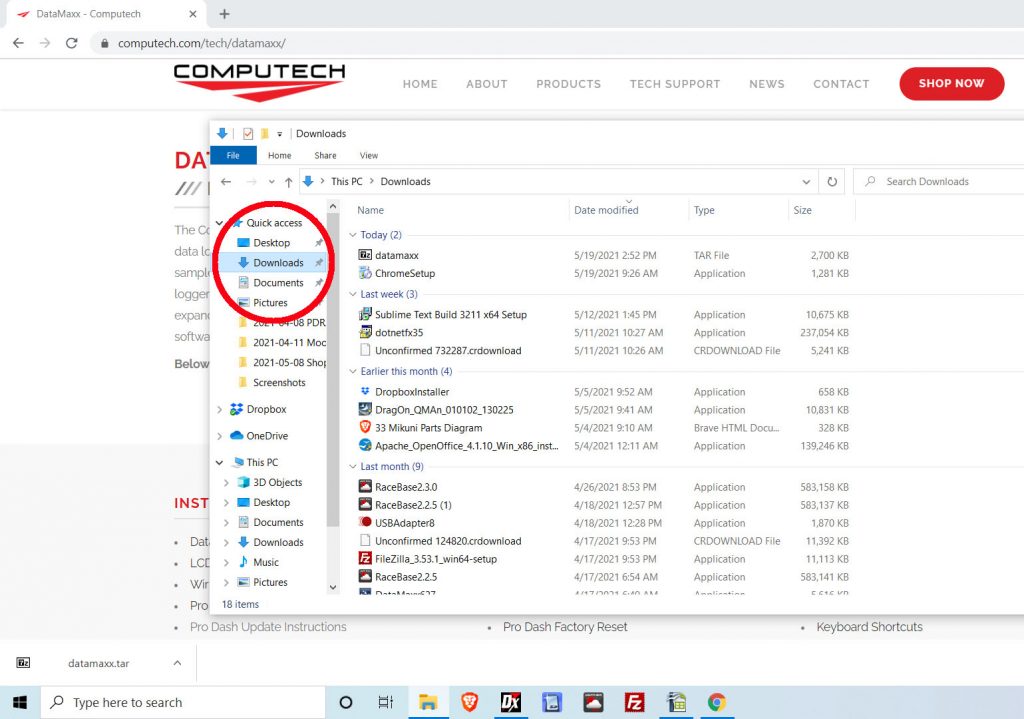Expand 3D Objects under This PC
This screenshot has height=719, width=1024.
(x=226, y=483)
